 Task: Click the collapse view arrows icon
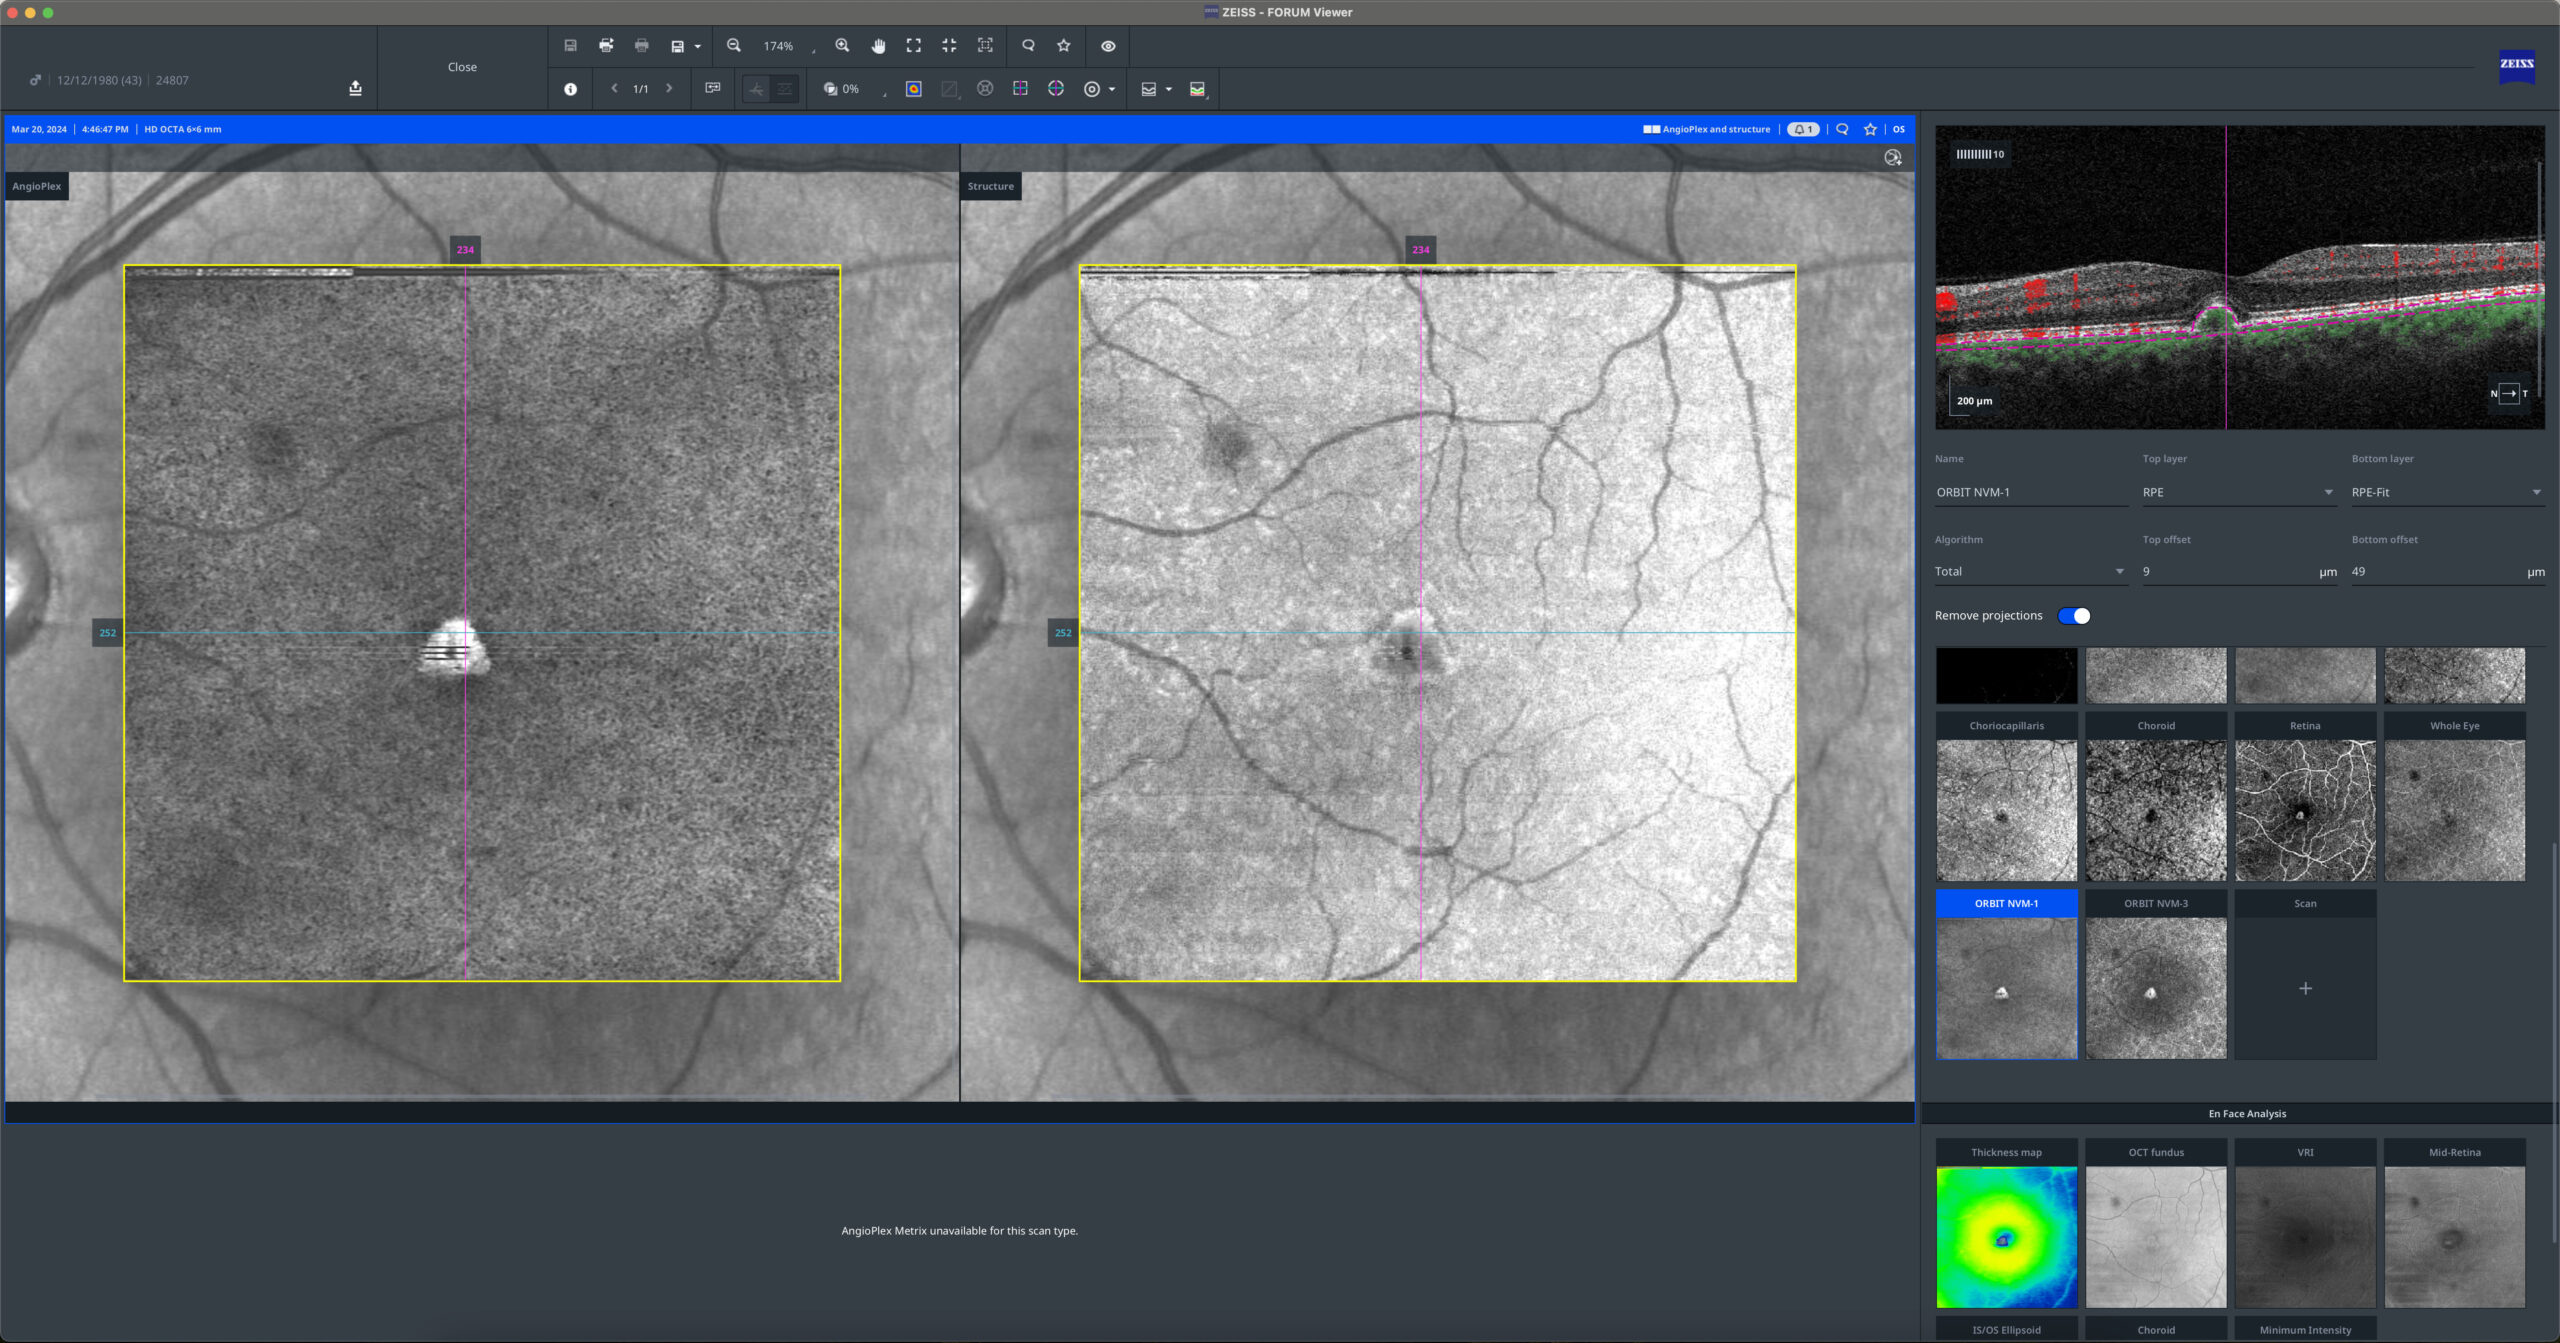tap(949, 46)
